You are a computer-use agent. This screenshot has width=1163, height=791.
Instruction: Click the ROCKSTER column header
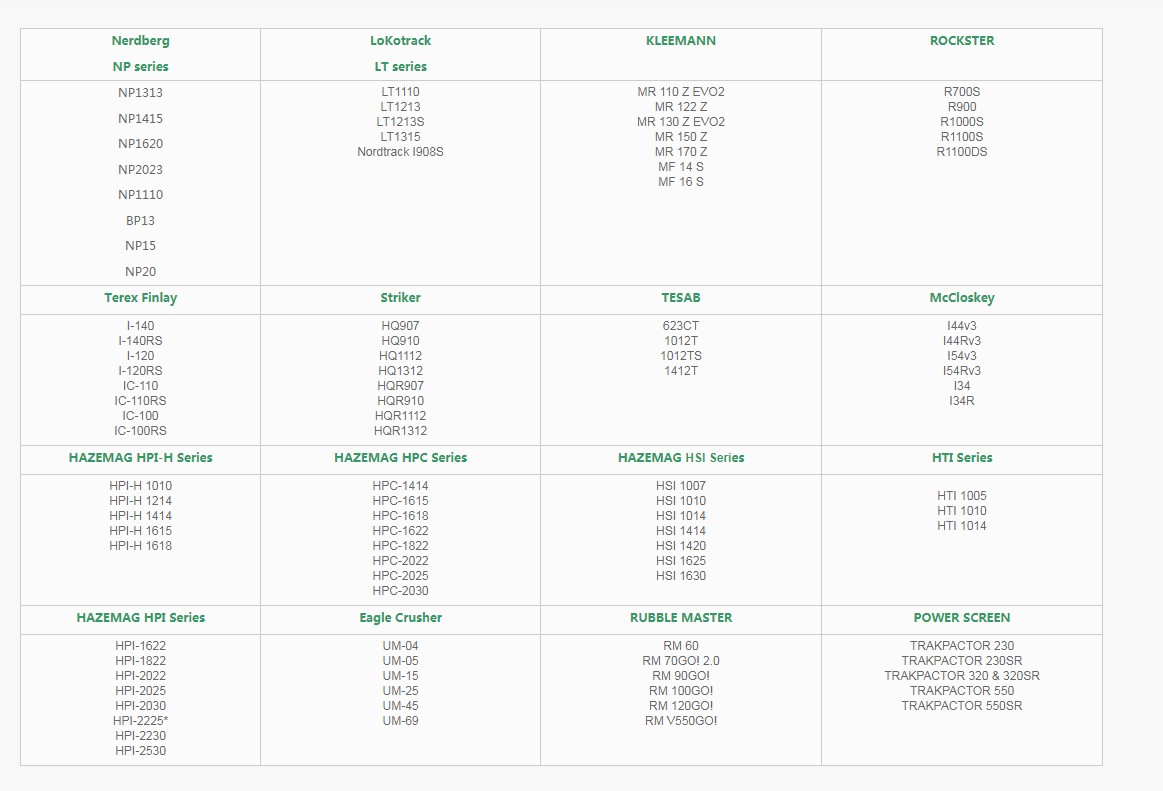[962, 41]
